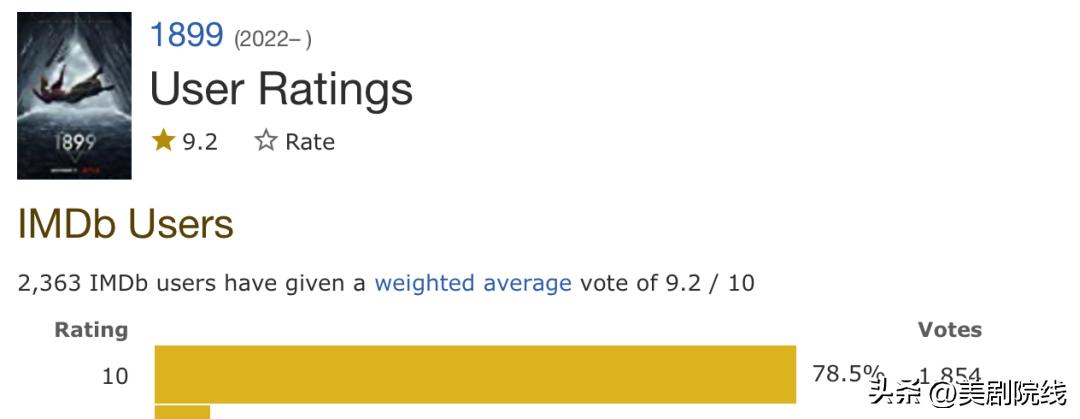1080x419 pixels.
Task: Click the 2,363 IMDb users text
Action: (x=118, y=283)
